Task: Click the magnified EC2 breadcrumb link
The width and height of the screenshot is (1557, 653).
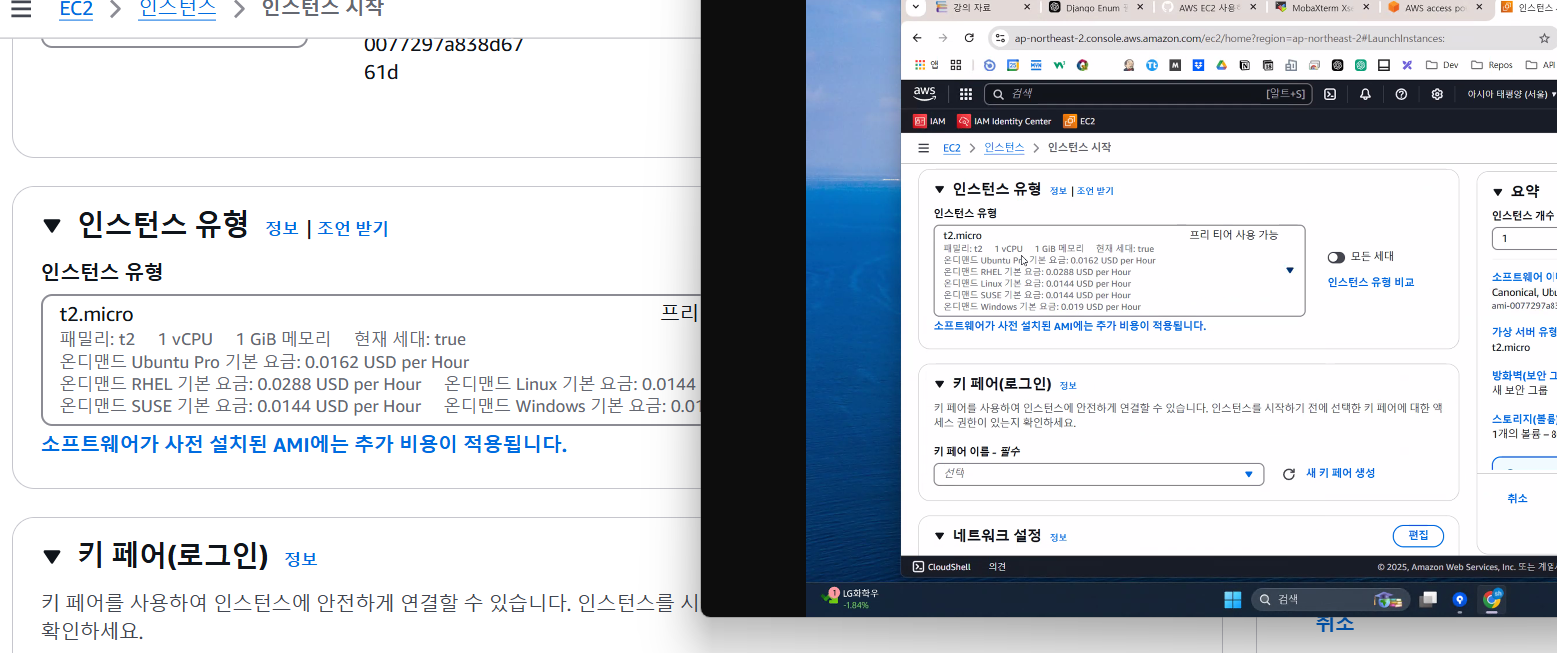Action: [x=78, y=9]
